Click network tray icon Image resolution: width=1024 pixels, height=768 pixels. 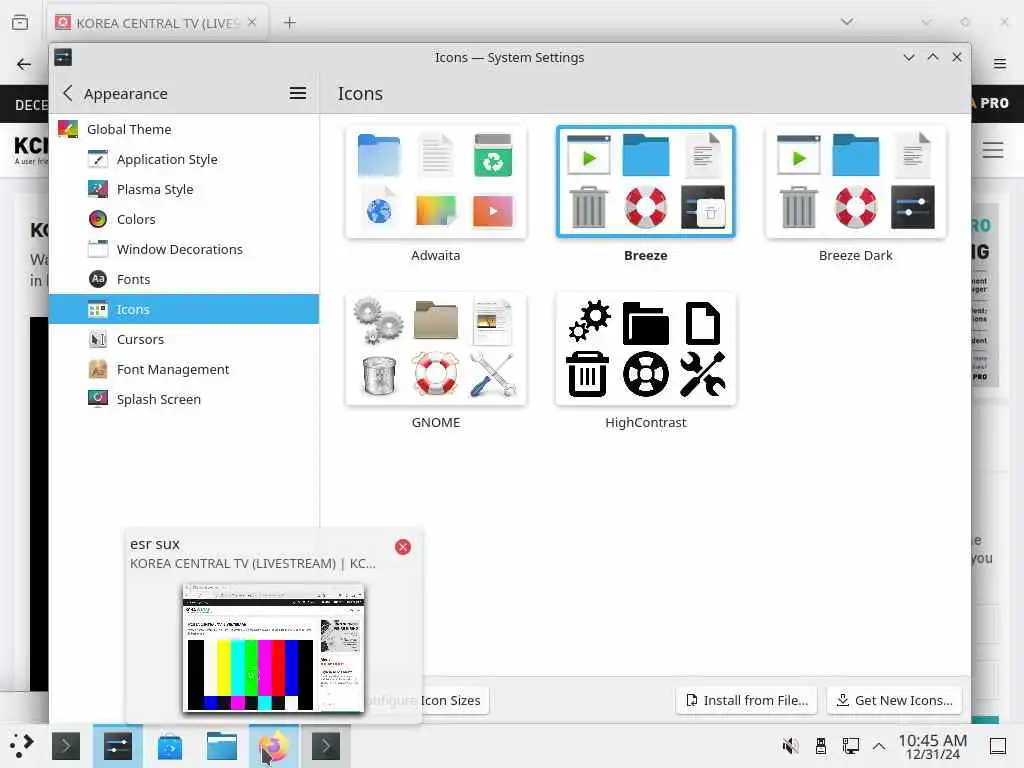coord(850,746)
